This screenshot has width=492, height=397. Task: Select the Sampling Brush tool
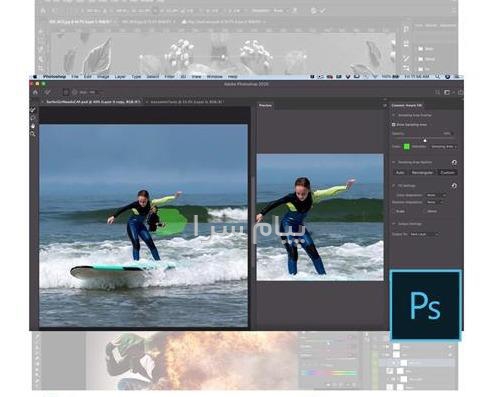33,110
